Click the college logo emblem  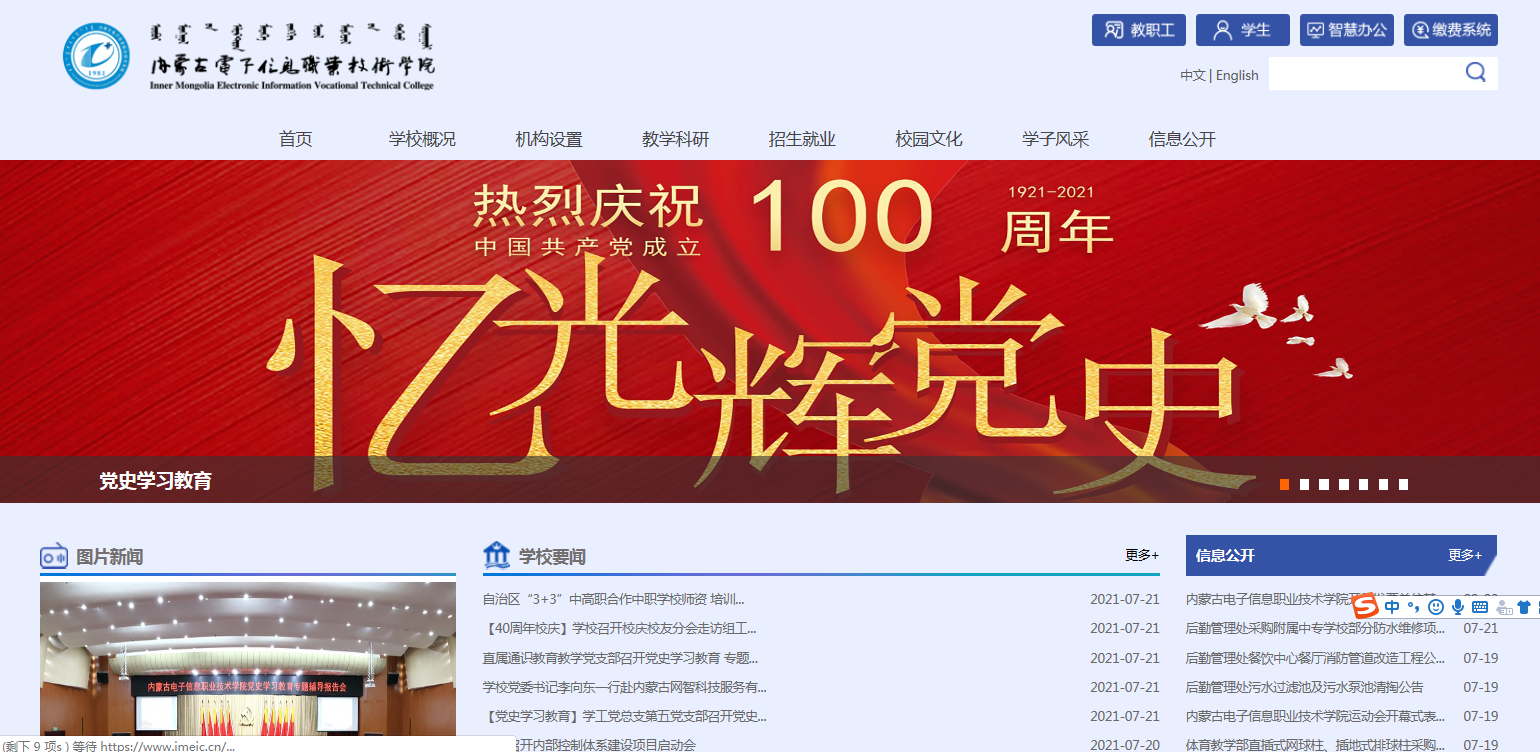click(97, 56)
